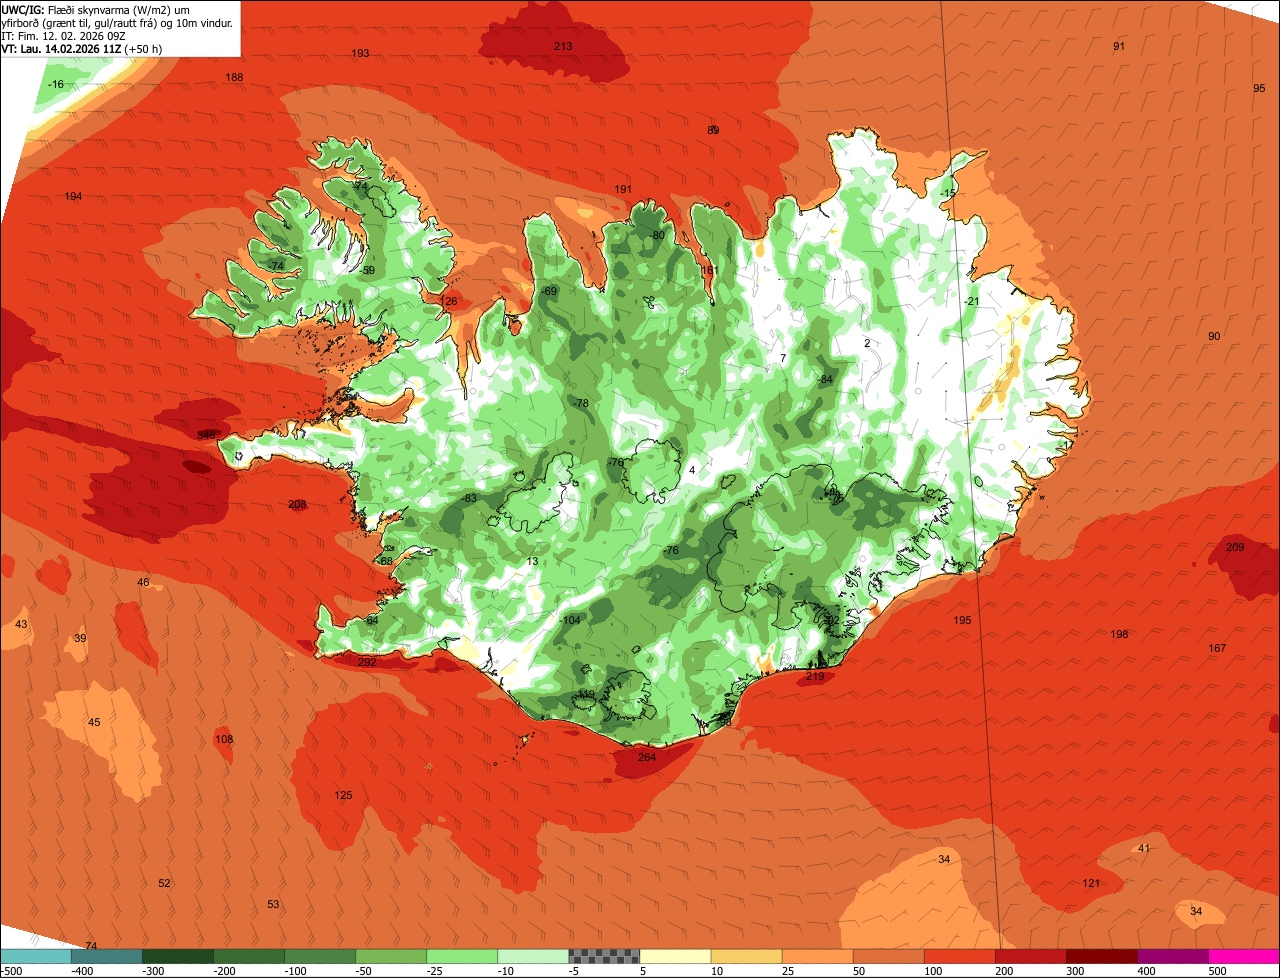1280x978 pixels.
Task: Click the 209 value in the dark red patch
Action: point(1235,547)
